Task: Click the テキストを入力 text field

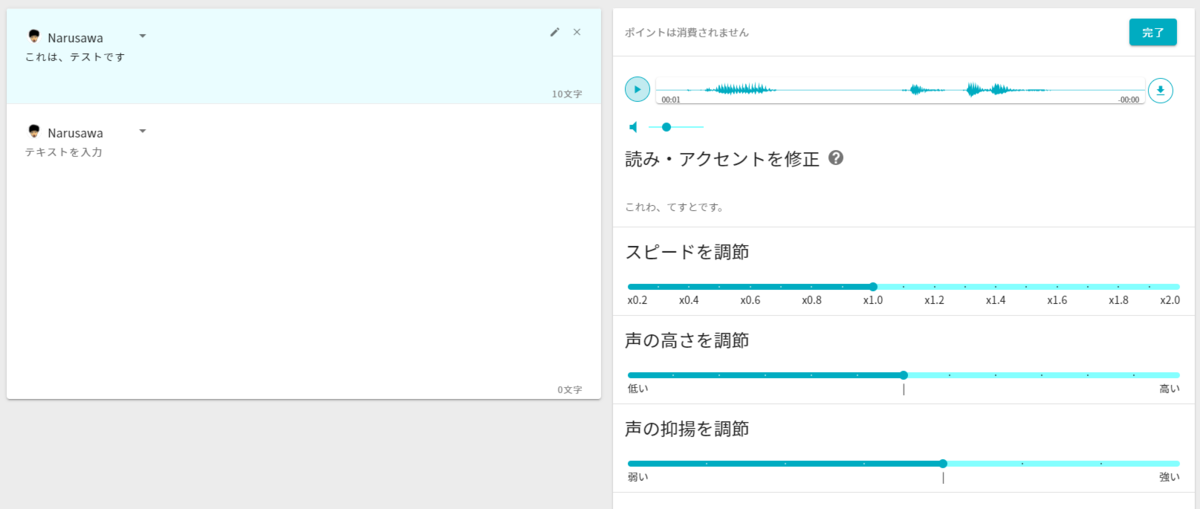Action: [64, 152]
